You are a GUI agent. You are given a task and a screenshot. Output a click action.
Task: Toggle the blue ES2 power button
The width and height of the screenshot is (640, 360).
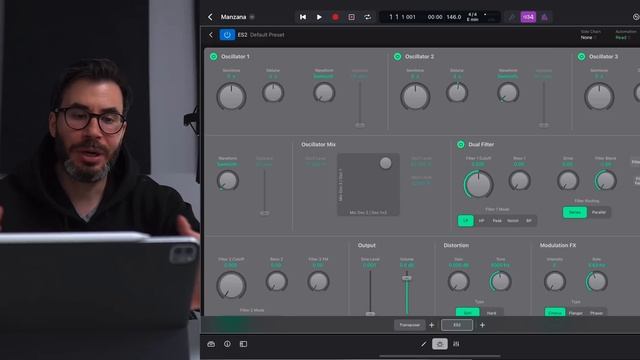[227, 35]
